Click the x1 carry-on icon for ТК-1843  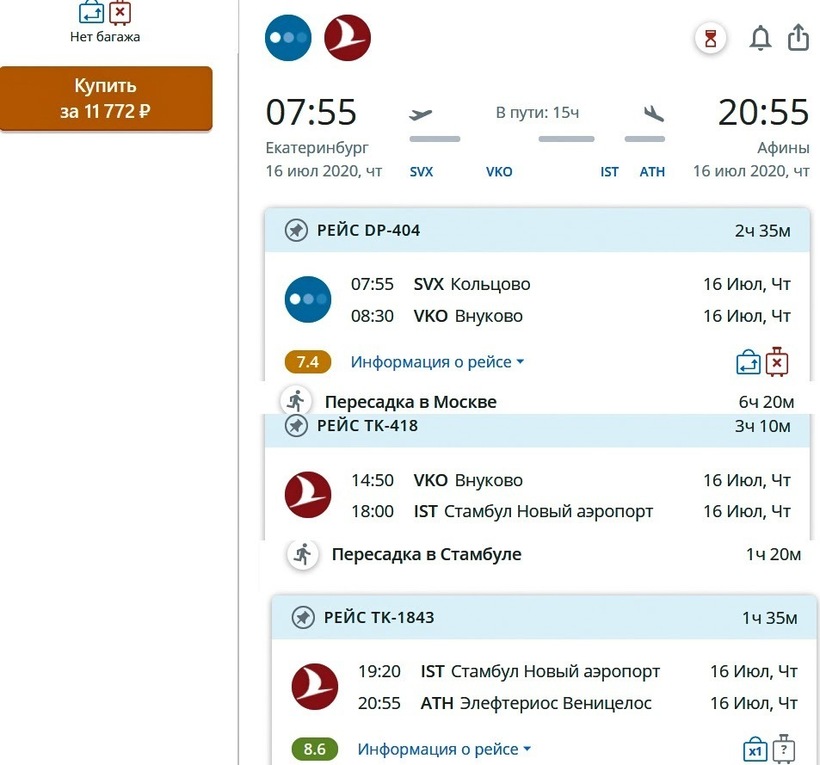tap(755, 749)
